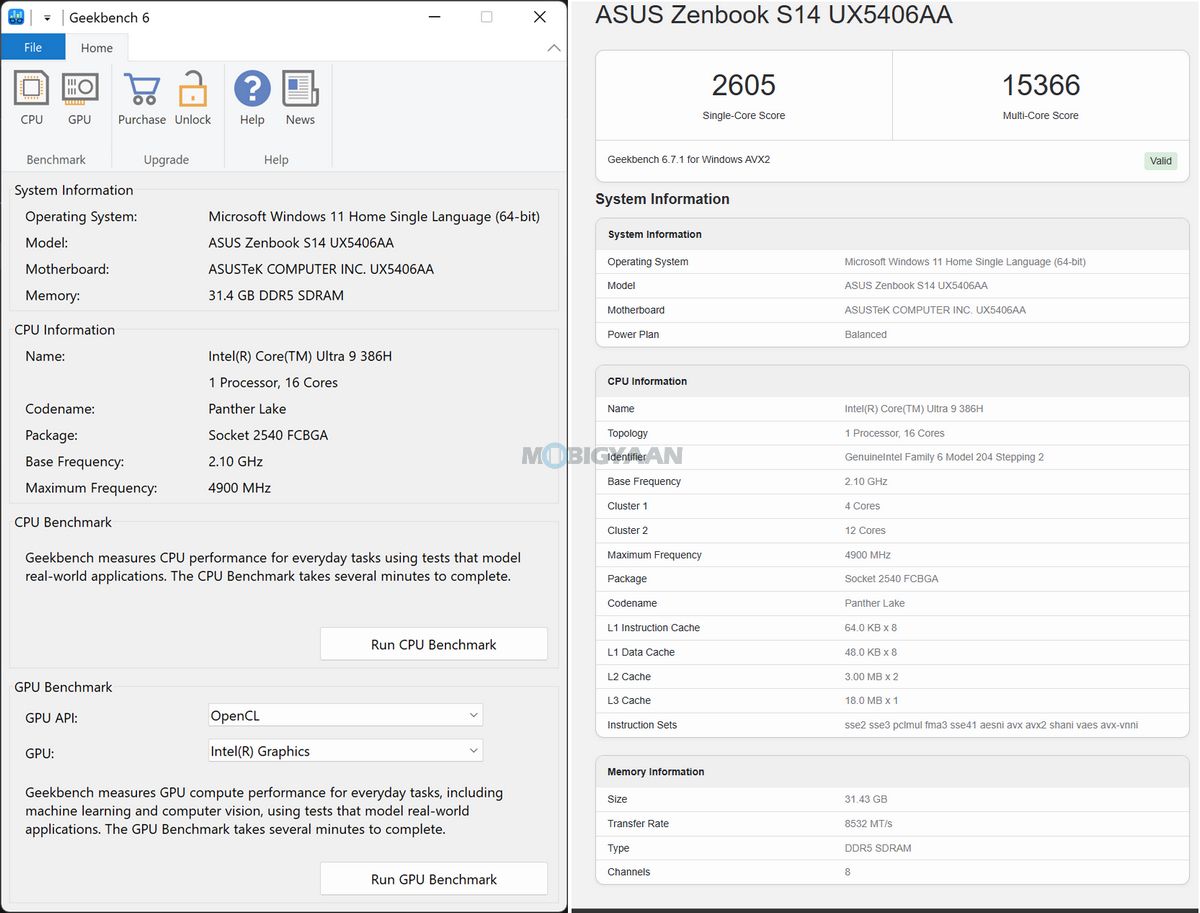Click the memory Size value '31.43 GB'
Image resolution: width=1200 pixels, height=913 pixels.
(x=866, y=799)
